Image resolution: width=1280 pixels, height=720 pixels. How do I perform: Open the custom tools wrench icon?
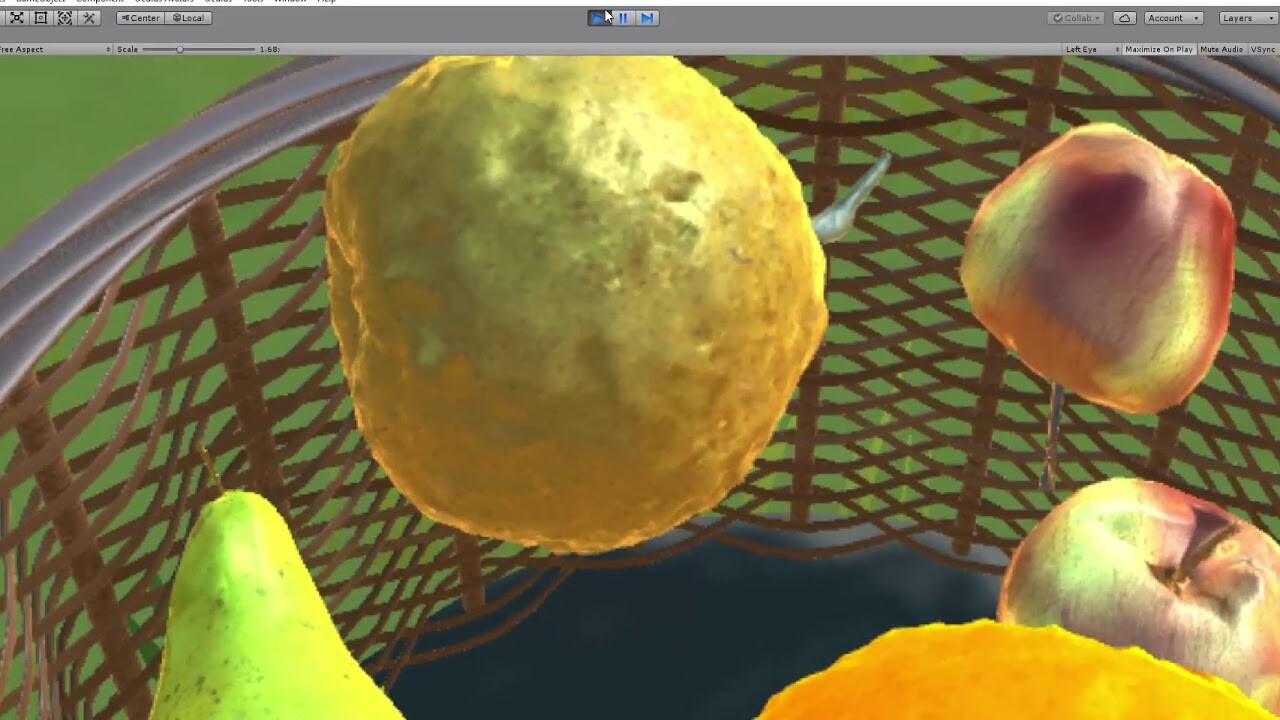click(87, 17)
